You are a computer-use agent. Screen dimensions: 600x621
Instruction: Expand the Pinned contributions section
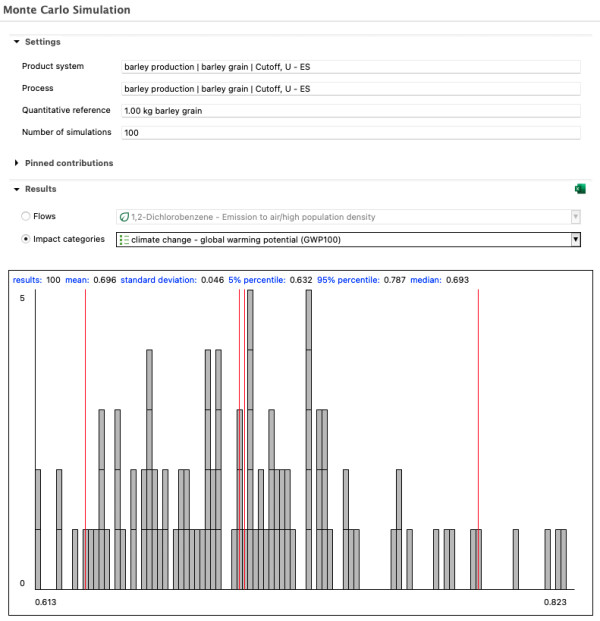pos(17,163)
